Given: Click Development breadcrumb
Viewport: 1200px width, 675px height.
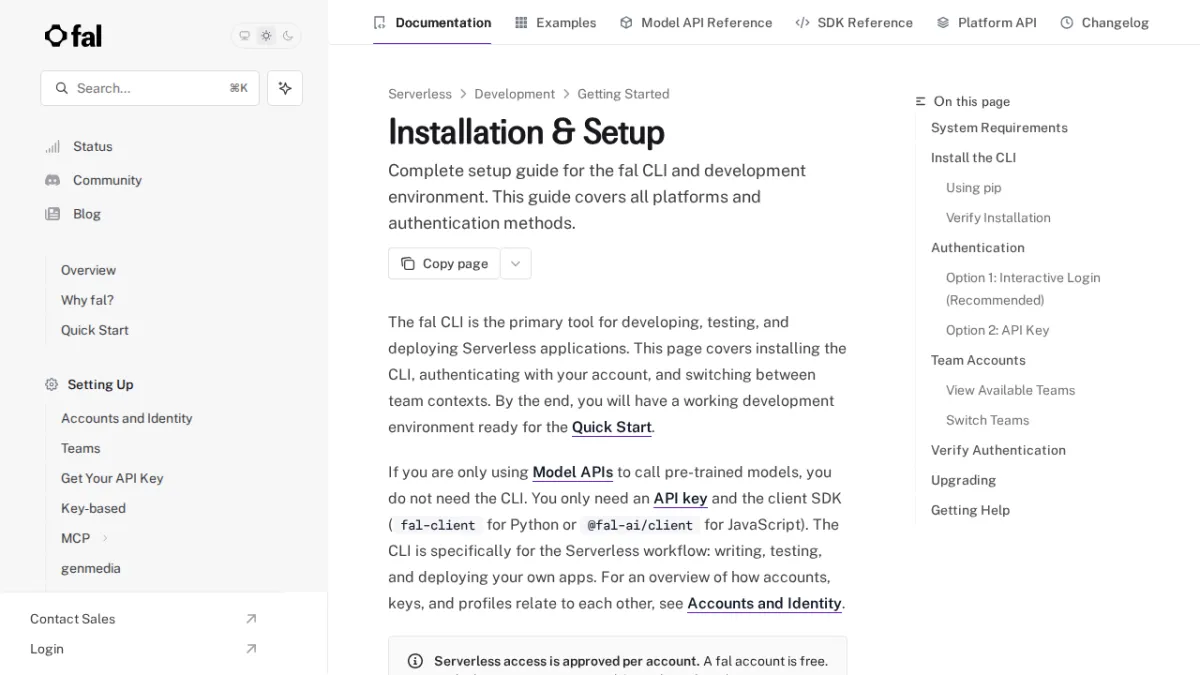Looking at the screenshot, I should (514, 94).
